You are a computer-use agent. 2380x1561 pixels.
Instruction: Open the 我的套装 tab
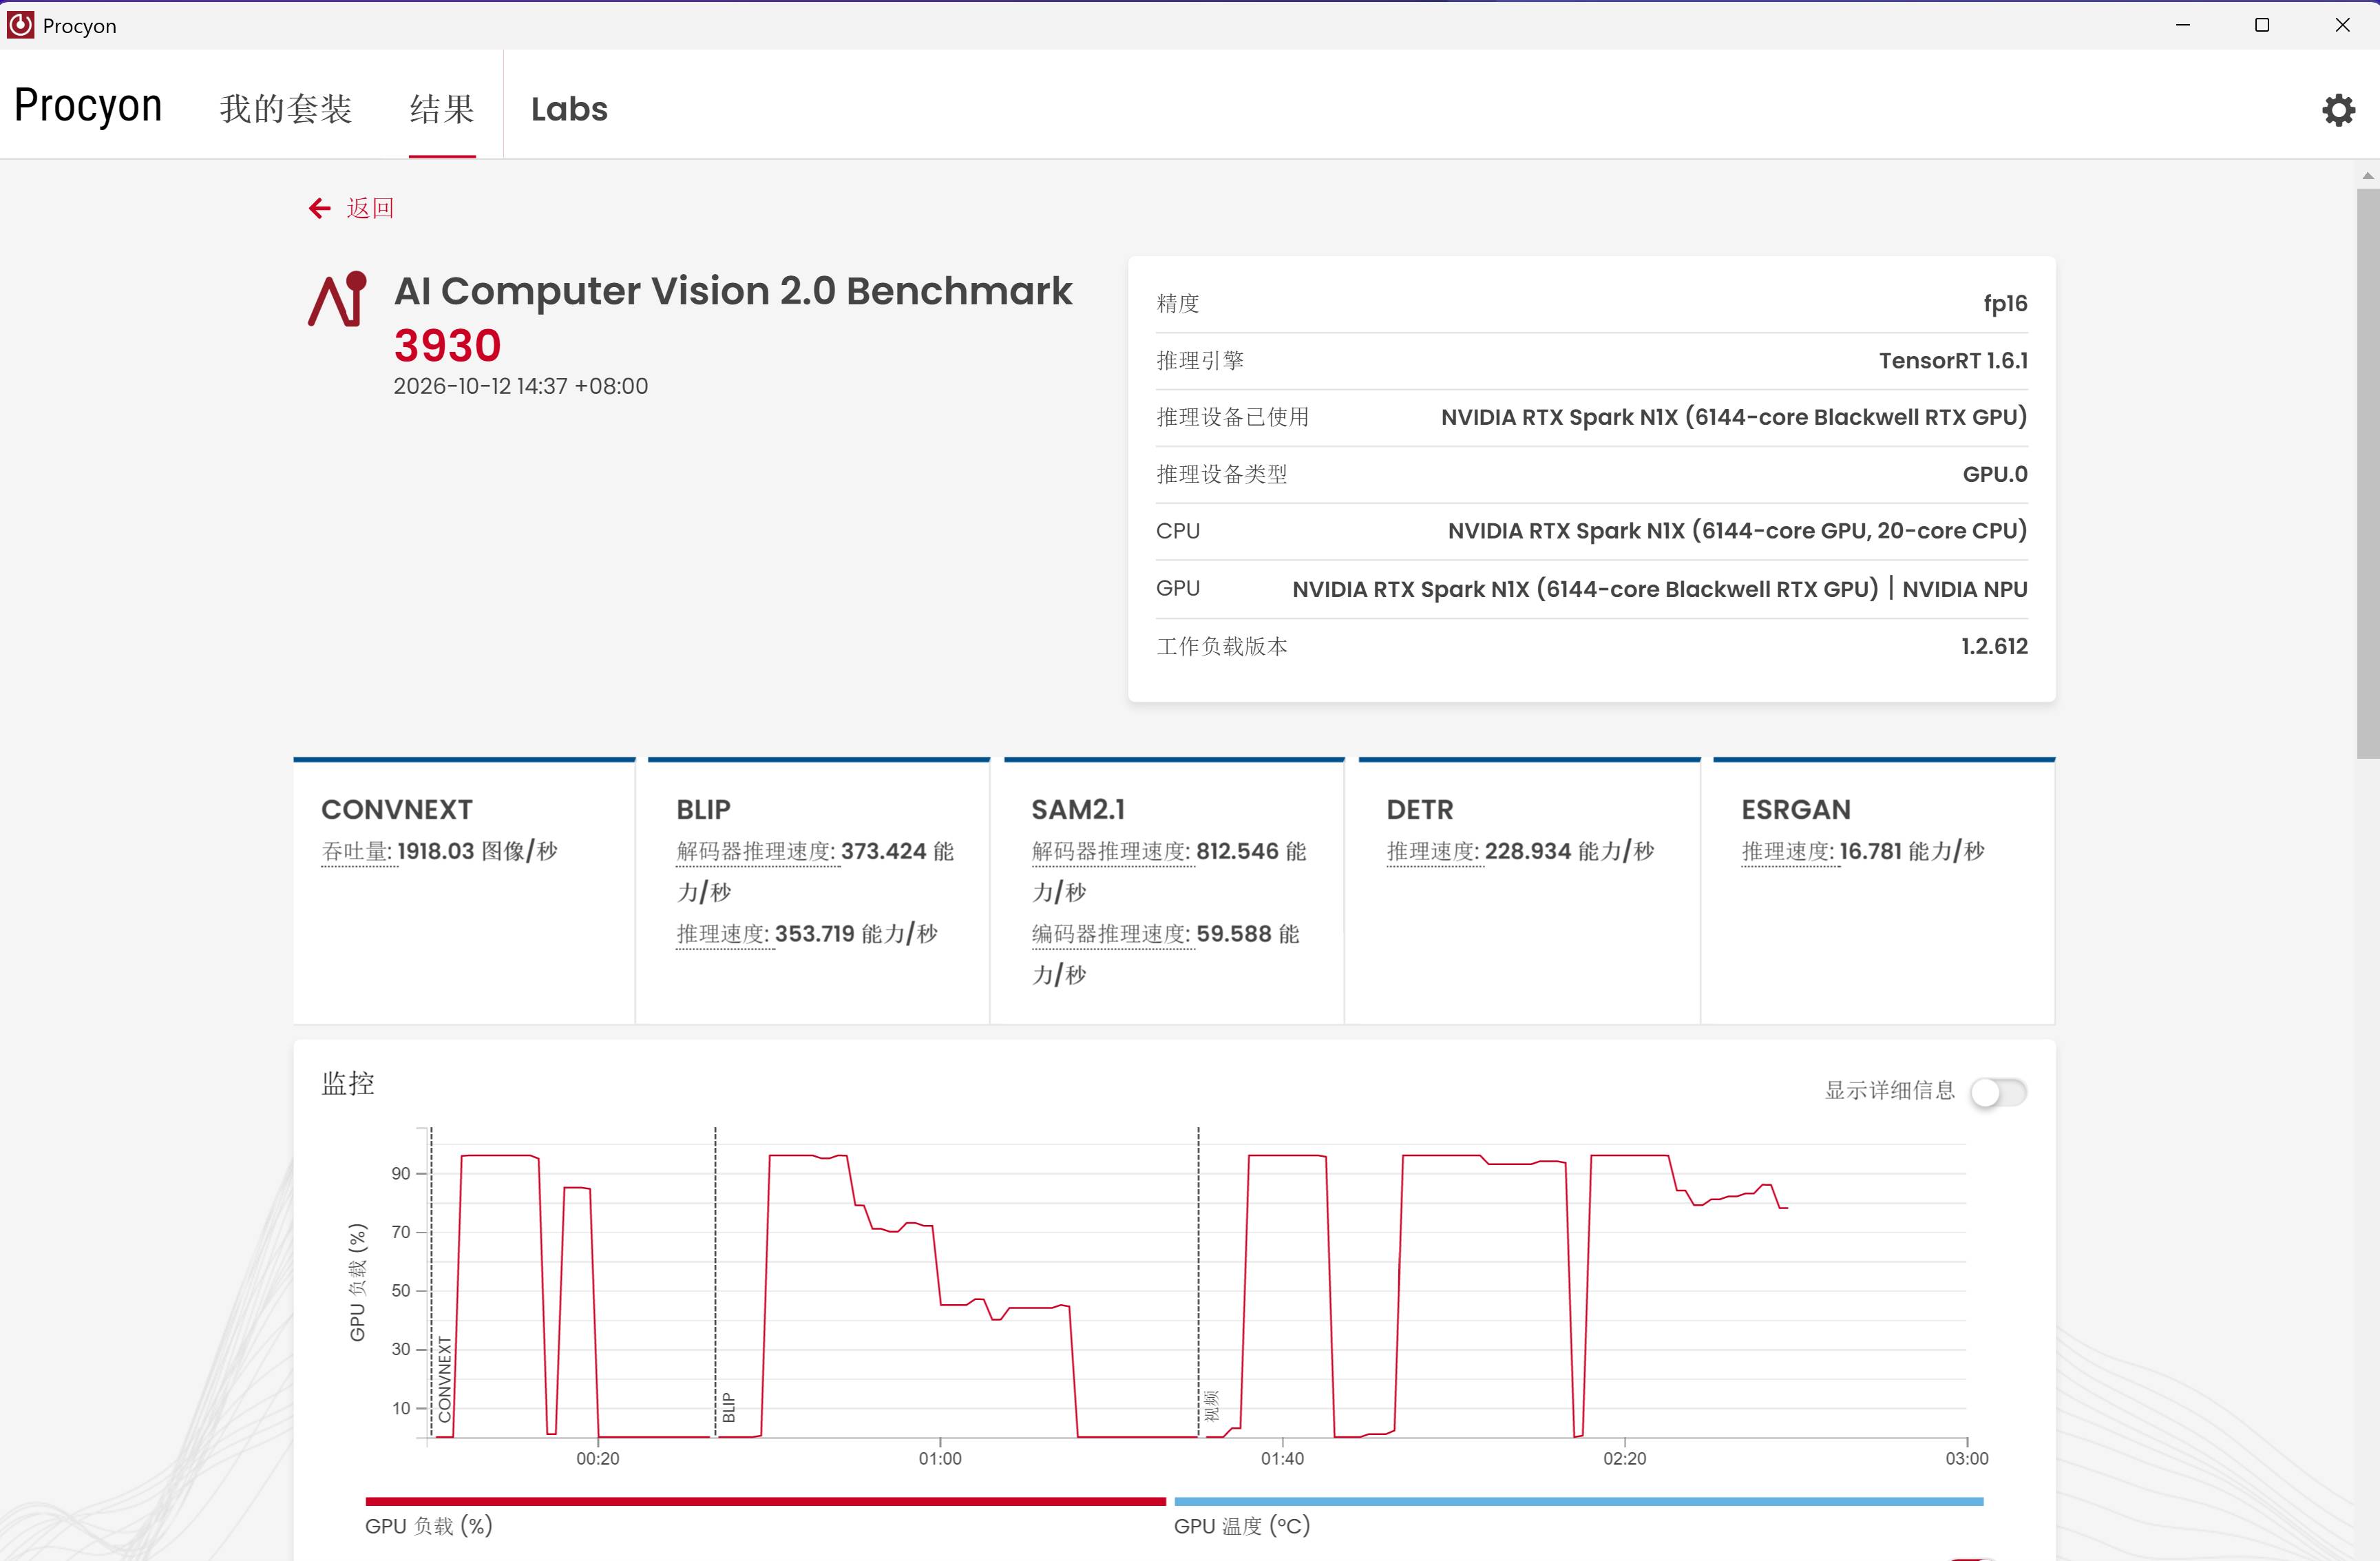pos(286,108)
